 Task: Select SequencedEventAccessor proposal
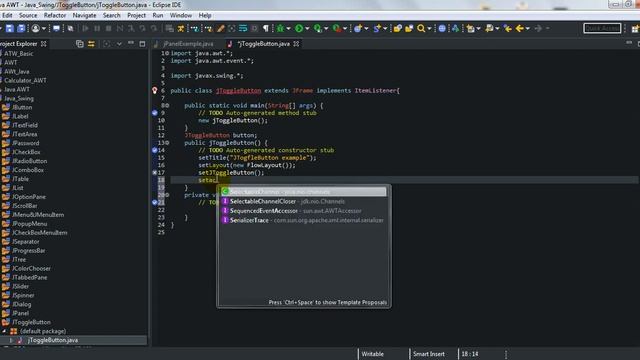coord(303,211)
